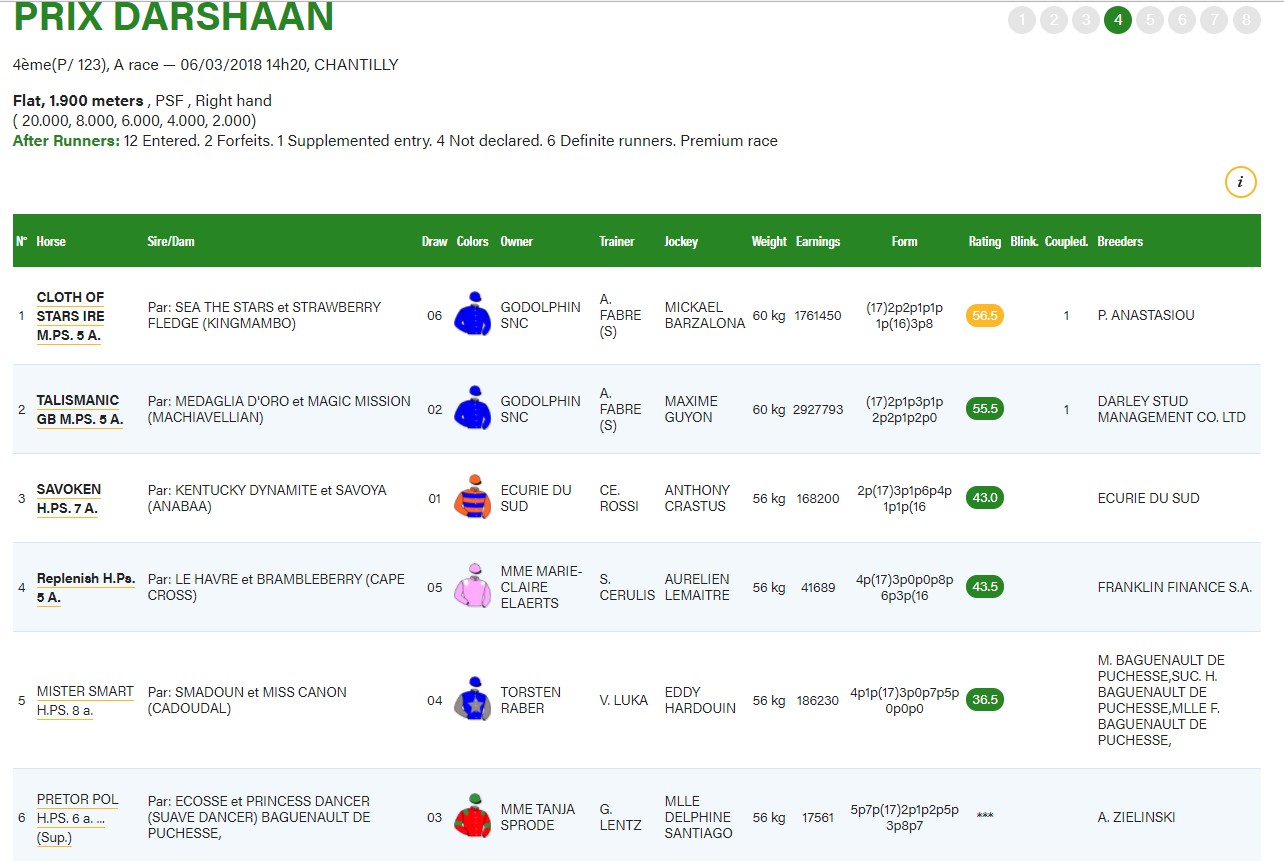This screenshot has width=1284, height=861.
Task: Switch to race number 5
Action: [x=1150, y=20]
